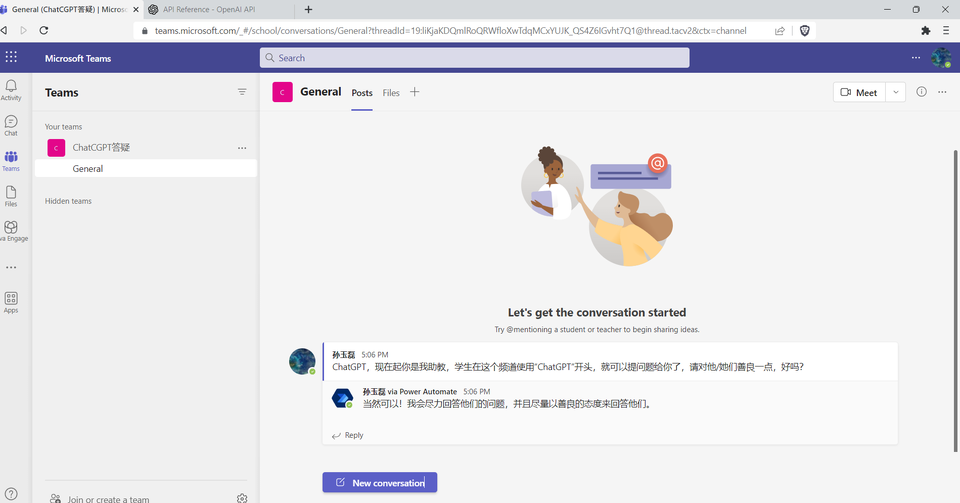Open Files in the left app rail
Screen dimensions: 960x503
(x=11, y=195)
